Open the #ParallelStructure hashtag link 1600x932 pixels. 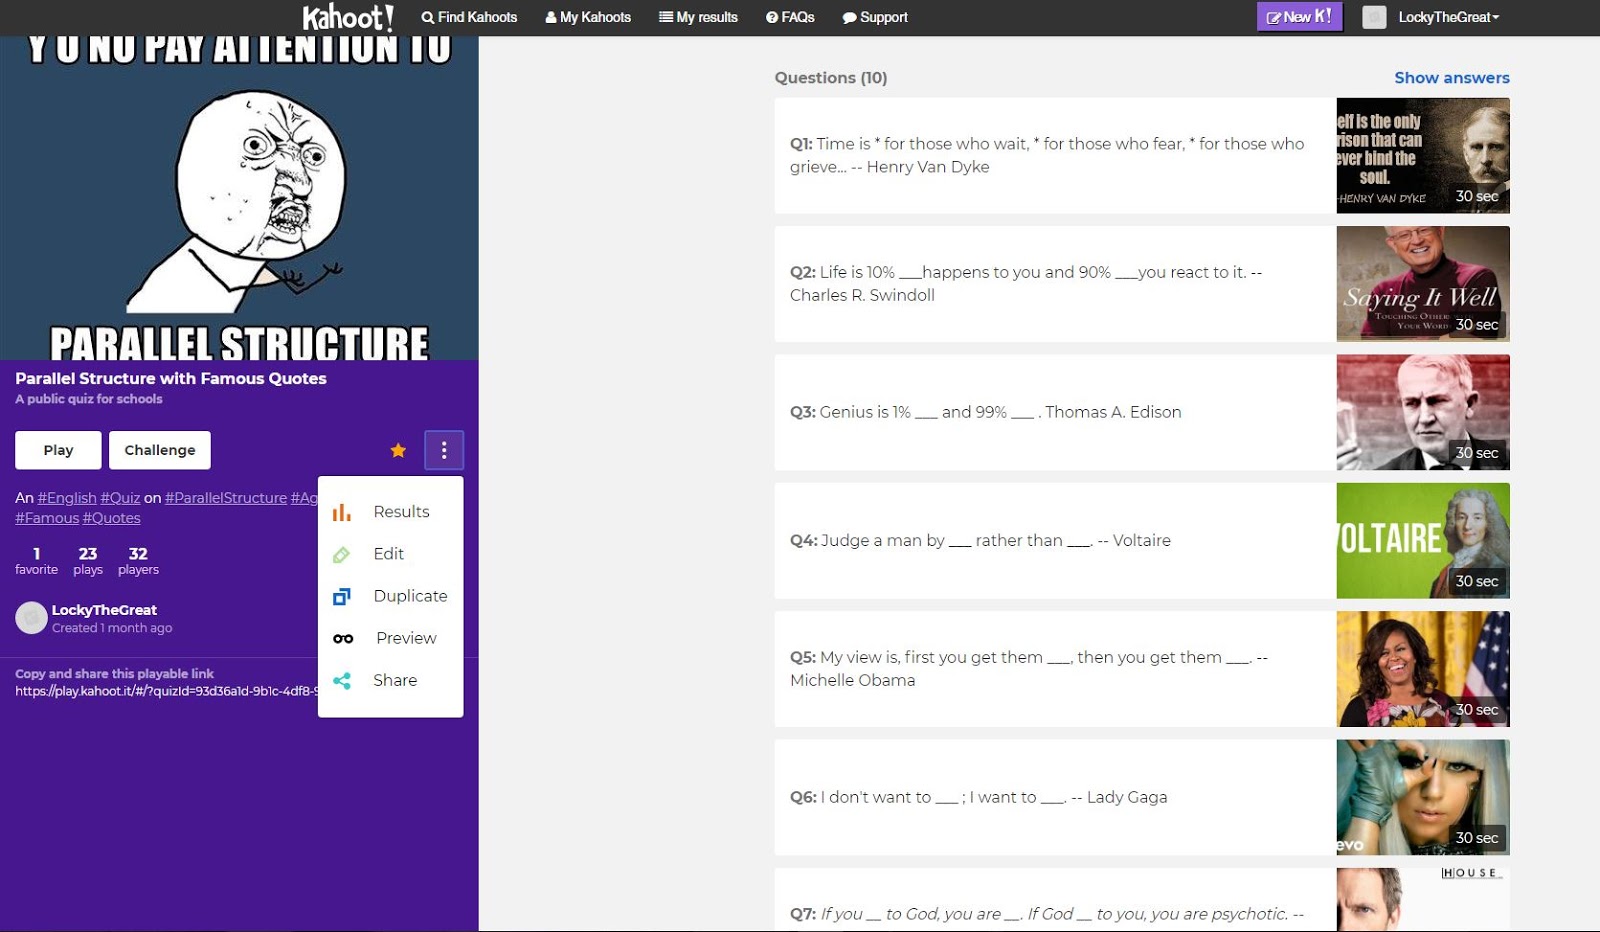(226, 498)
